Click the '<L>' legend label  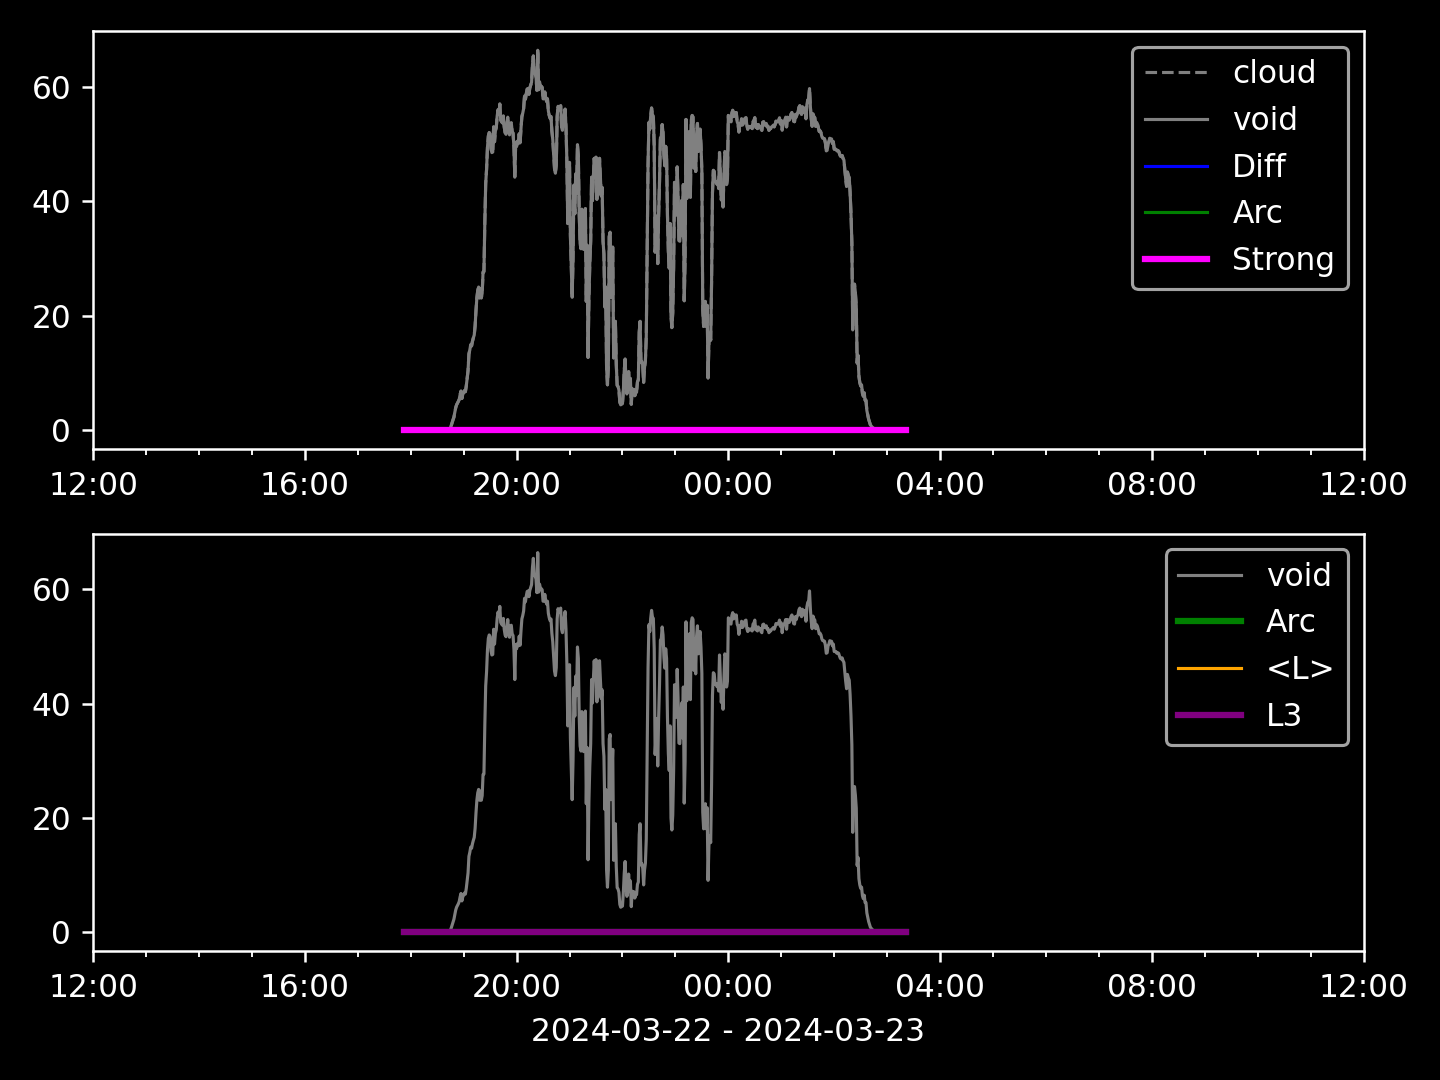click(x=1299, y=668)
